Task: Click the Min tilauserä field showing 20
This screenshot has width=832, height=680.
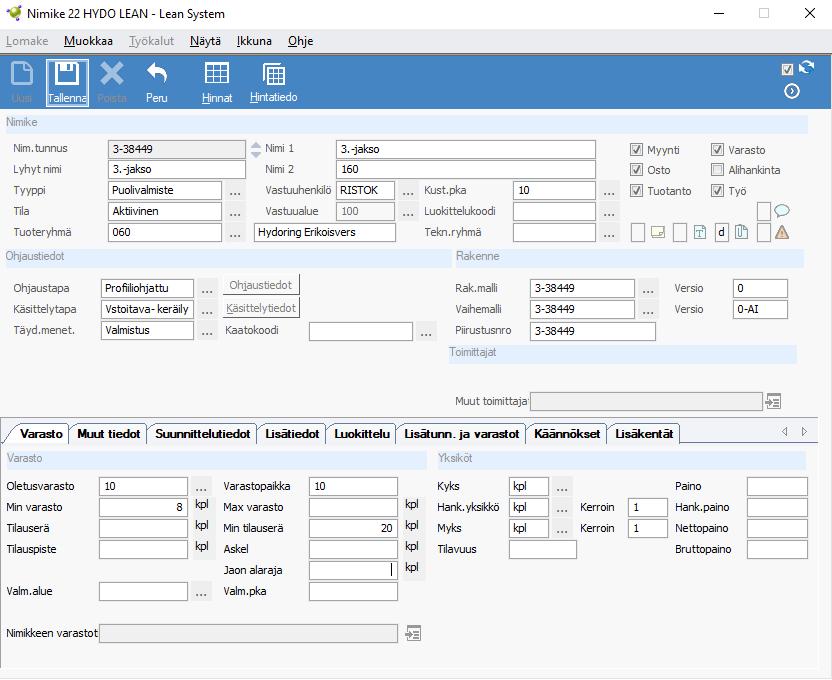Action: [353, 528]
